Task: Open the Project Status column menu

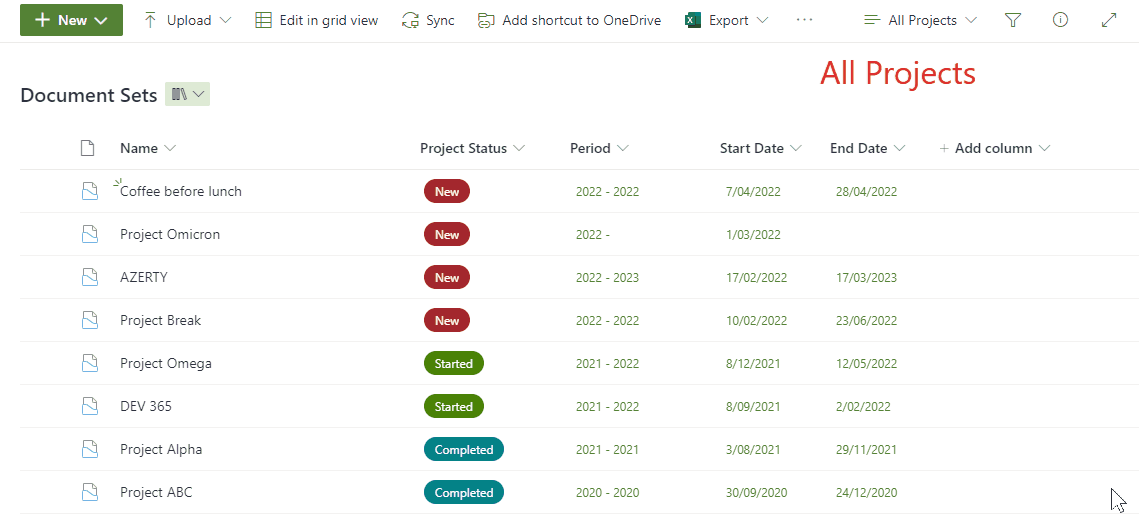Action: click(472, 148)
